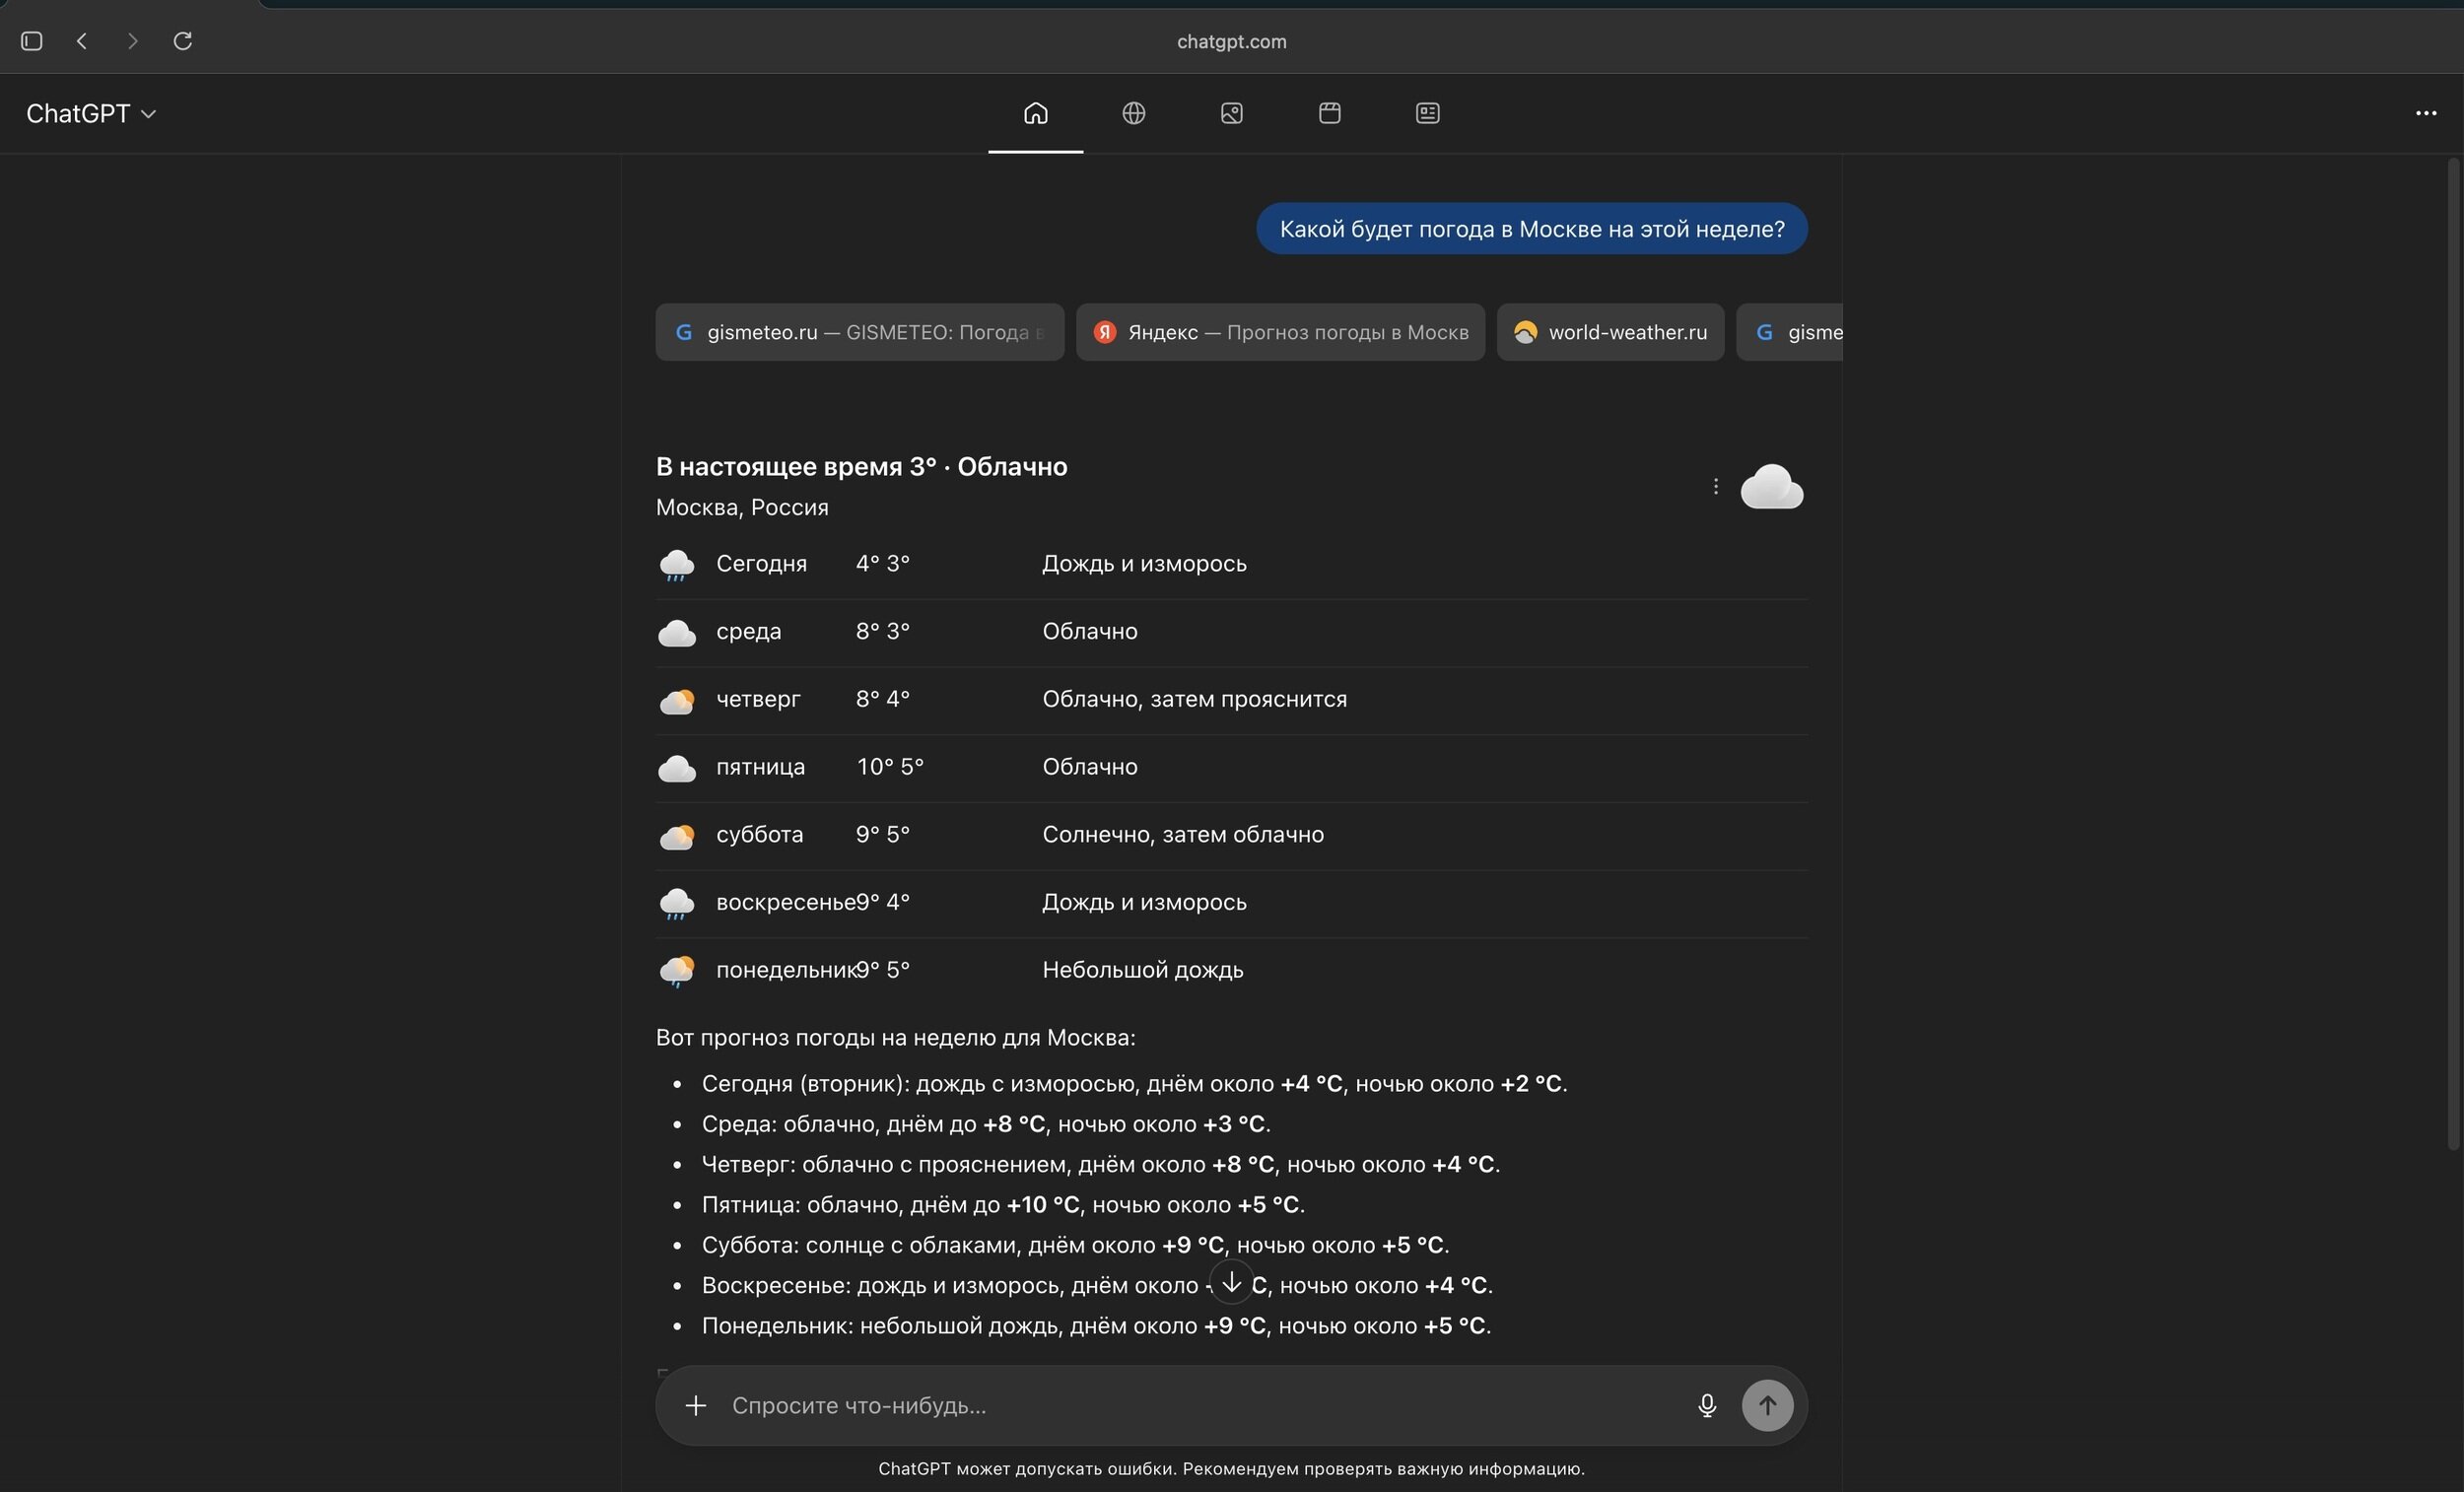
Task: Click the page's vertical scrollbar
Action: [2452, 650]
